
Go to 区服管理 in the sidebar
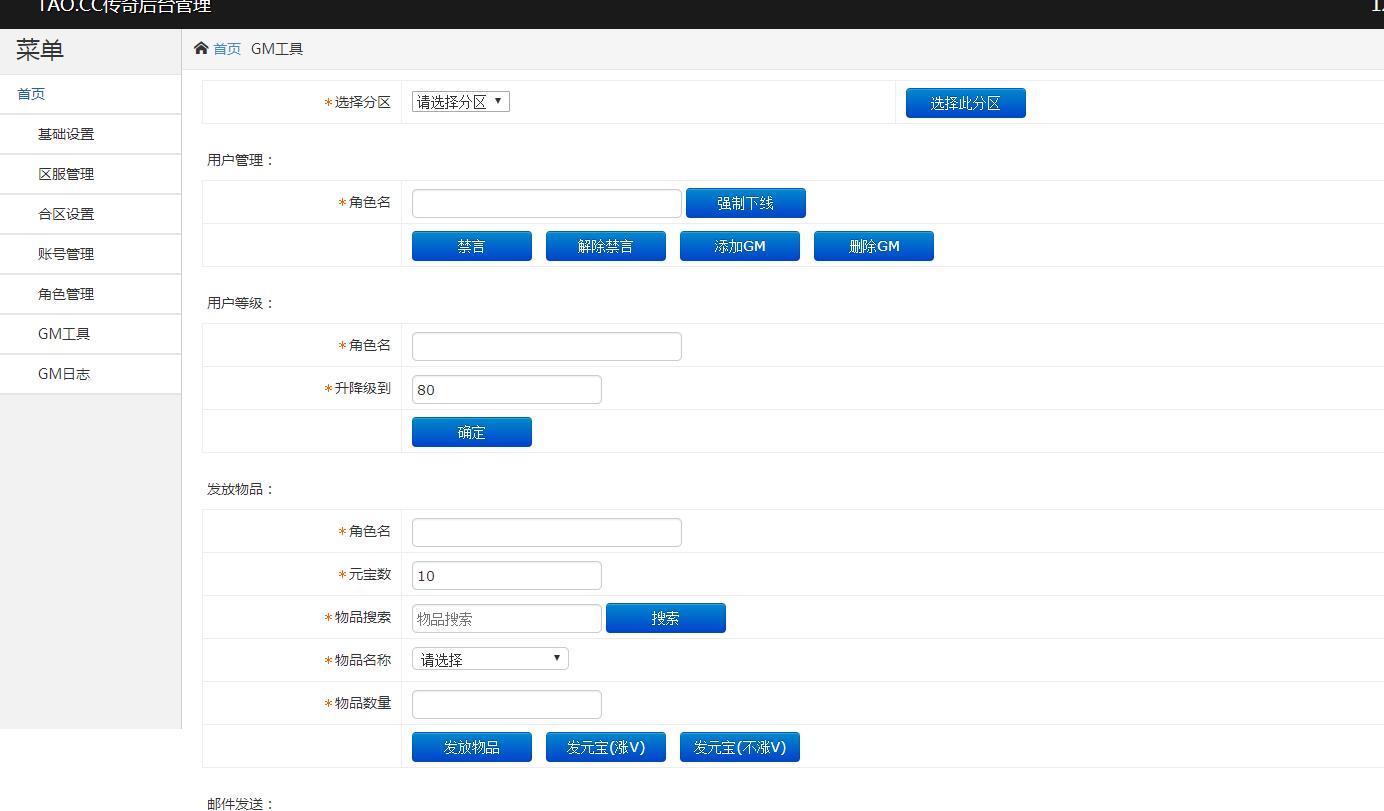pyautogui.click(x=66, y=174)
